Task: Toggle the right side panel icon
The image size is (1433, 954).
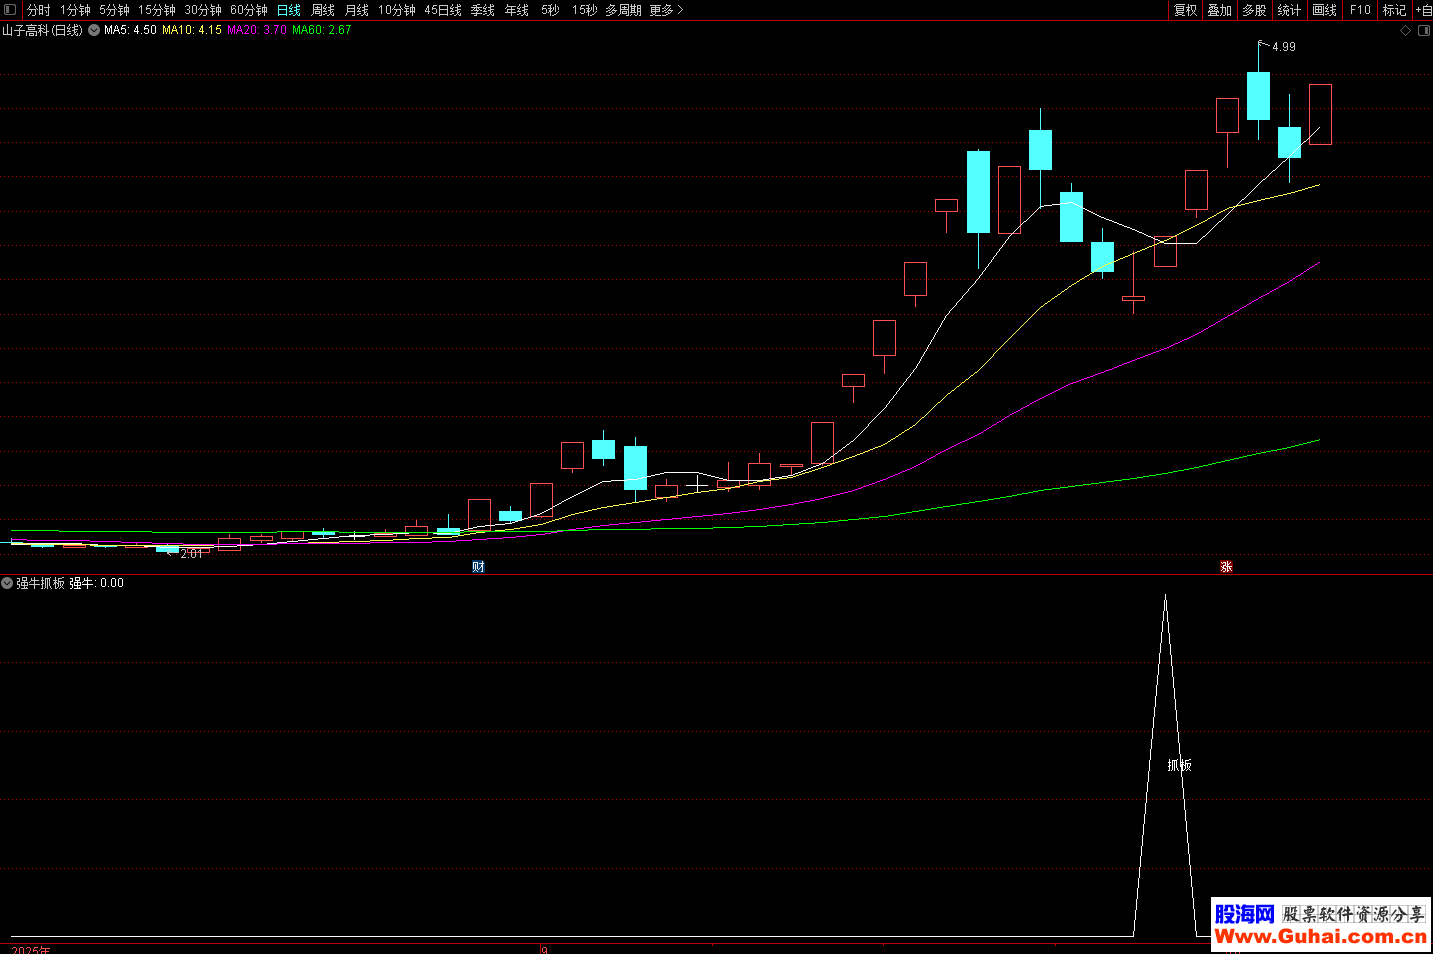Action: [1423, 31]
